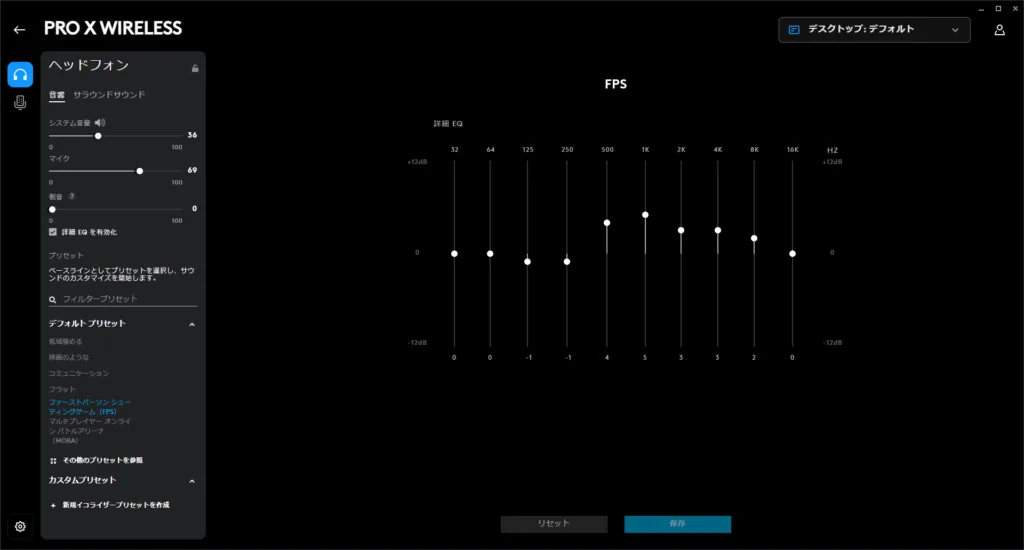Viewport: 1024px width, 550px height.
Task: Click the FPS preset title
Action: tap(616, 84)
